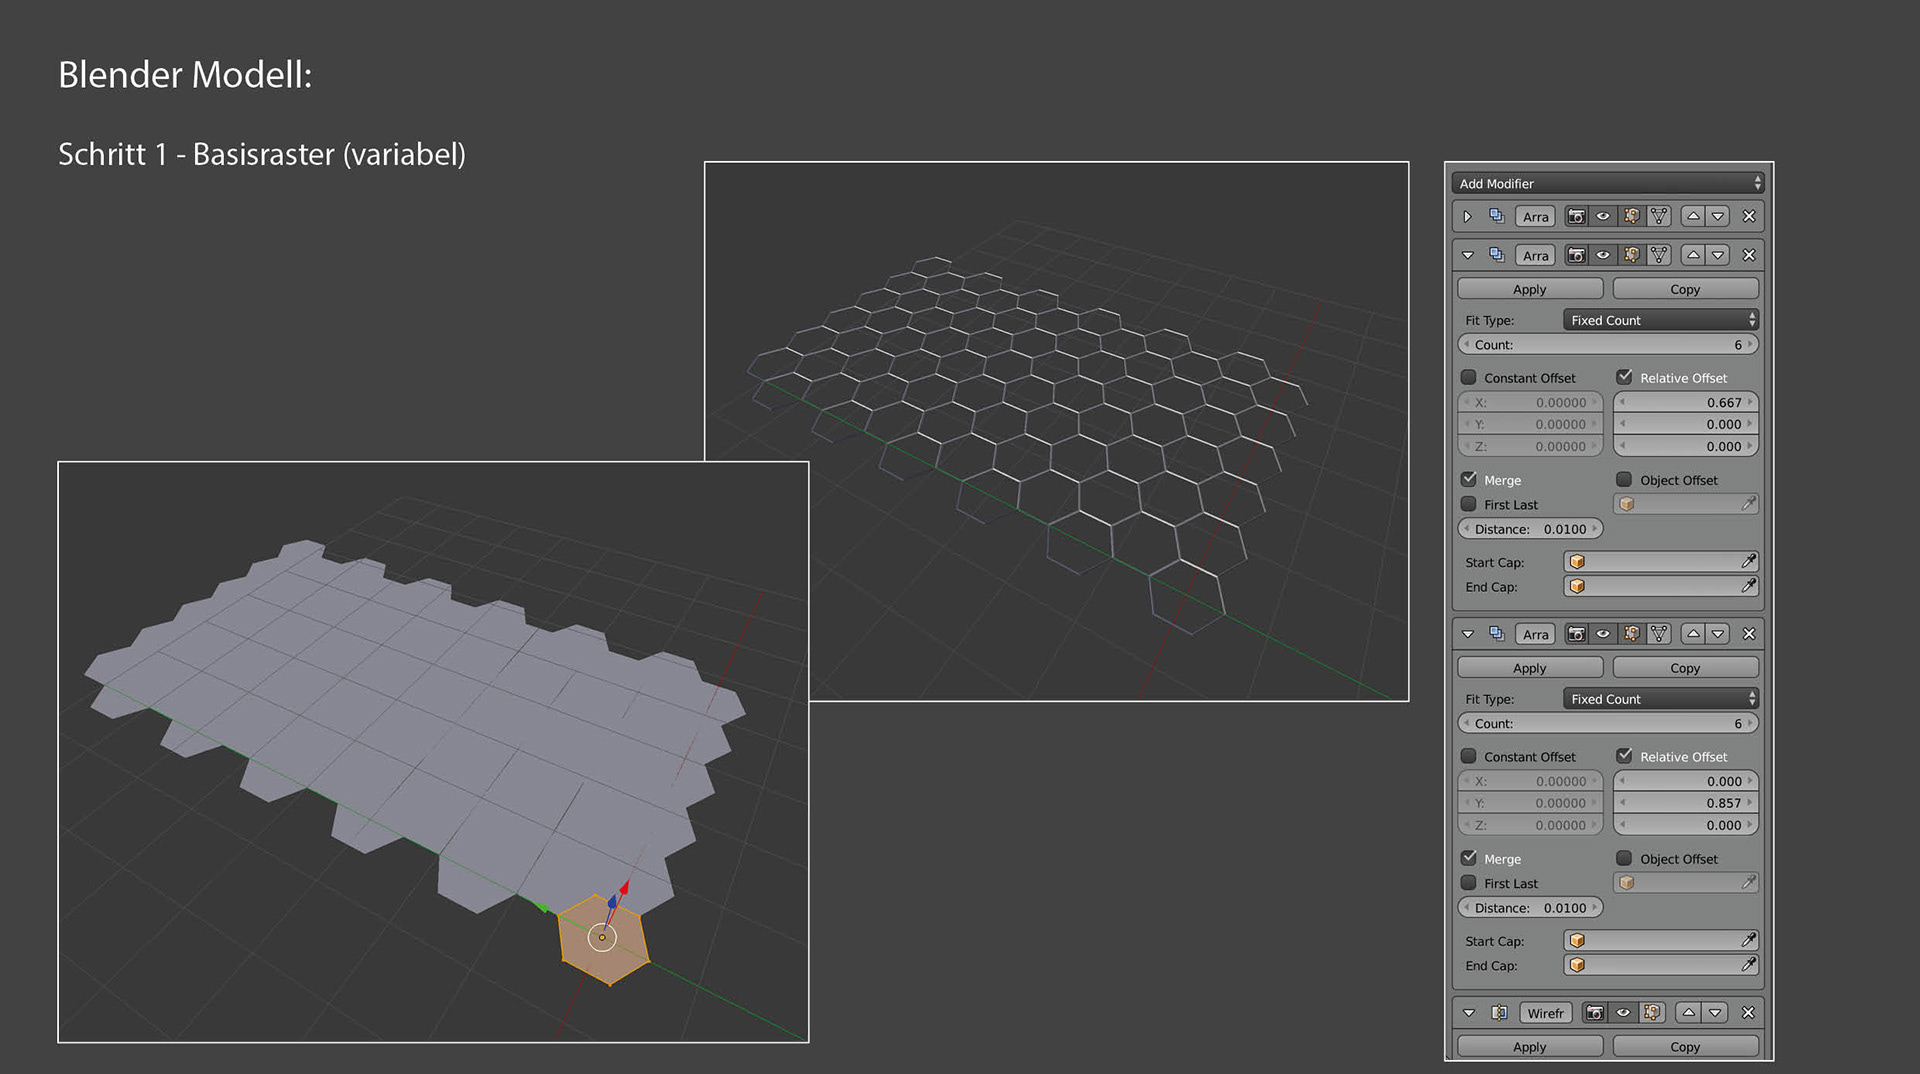Toggle edit cage icon on collapsed Array modifier
The height and width of the screenshot is (1074, 1920).
point(1659,216)
